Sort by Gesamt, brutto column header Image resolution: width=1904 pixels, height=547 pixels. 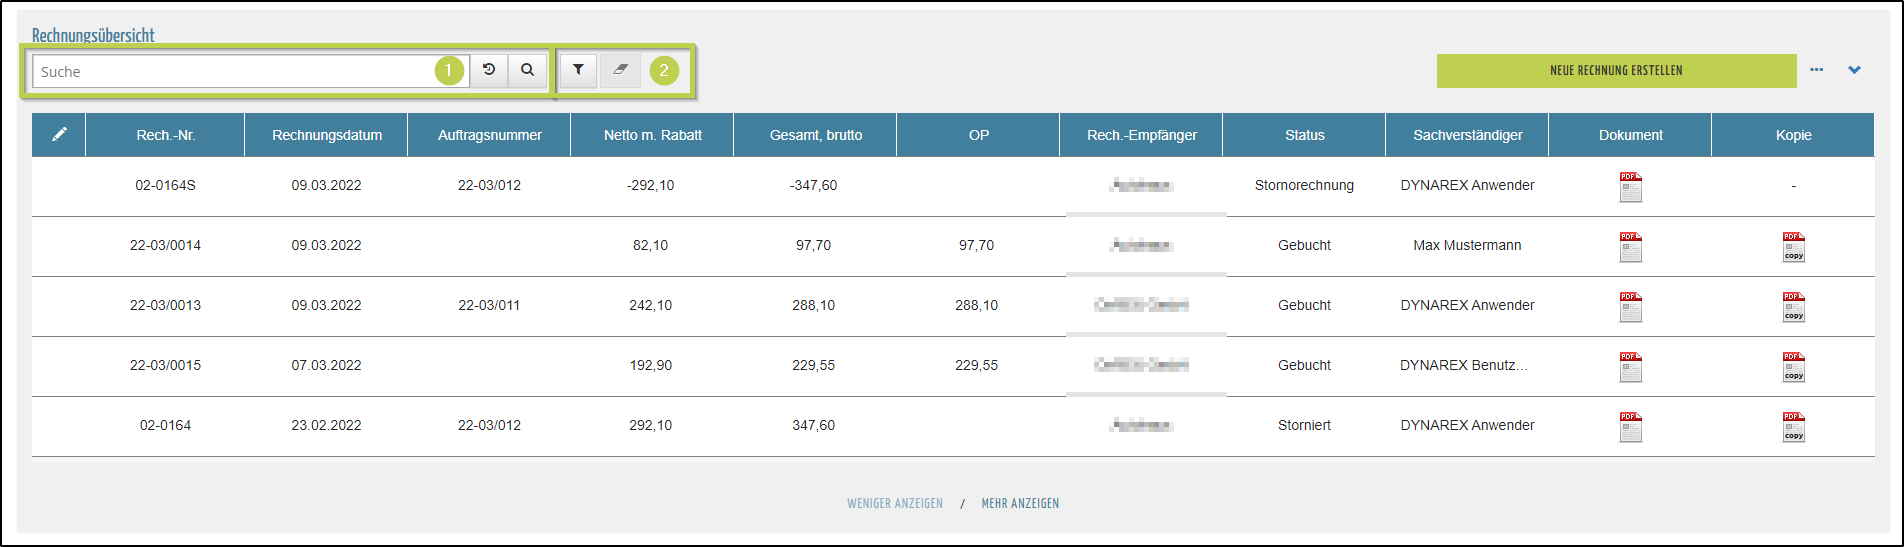click(815, 135)
